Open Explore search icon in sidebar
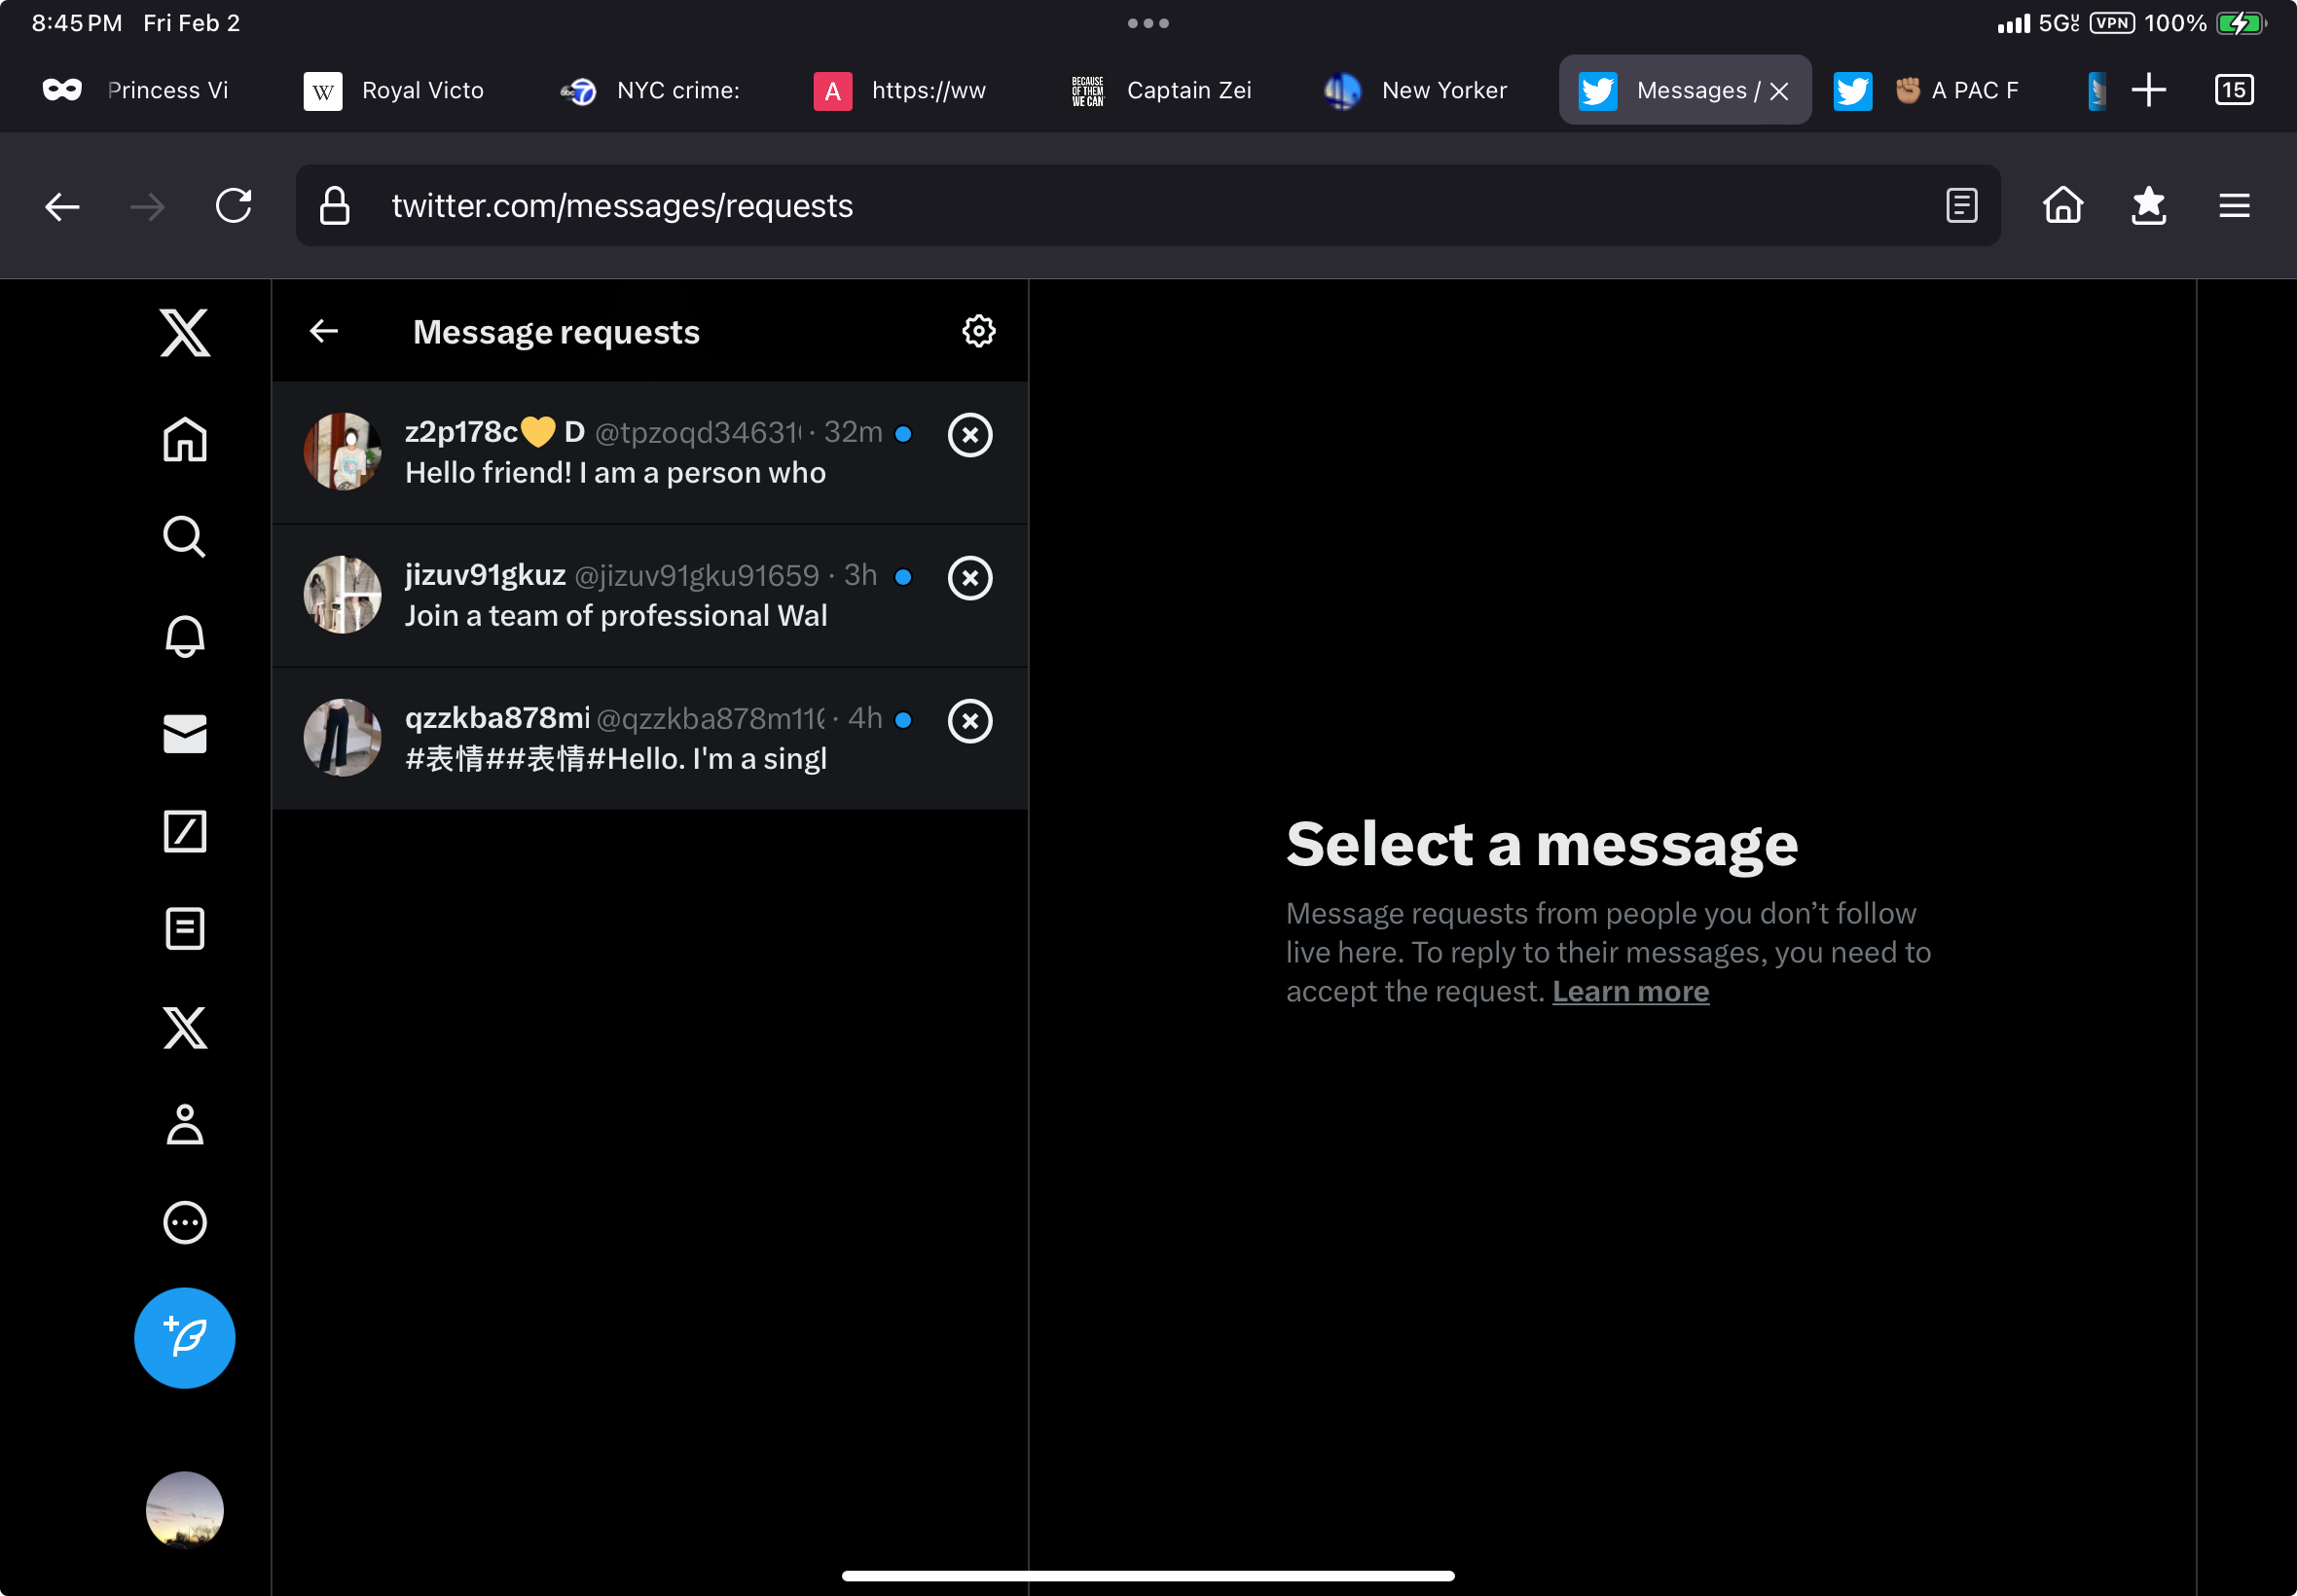Image resolution: width=2297 pixels, height=1596 pixels. click(184, 537)
